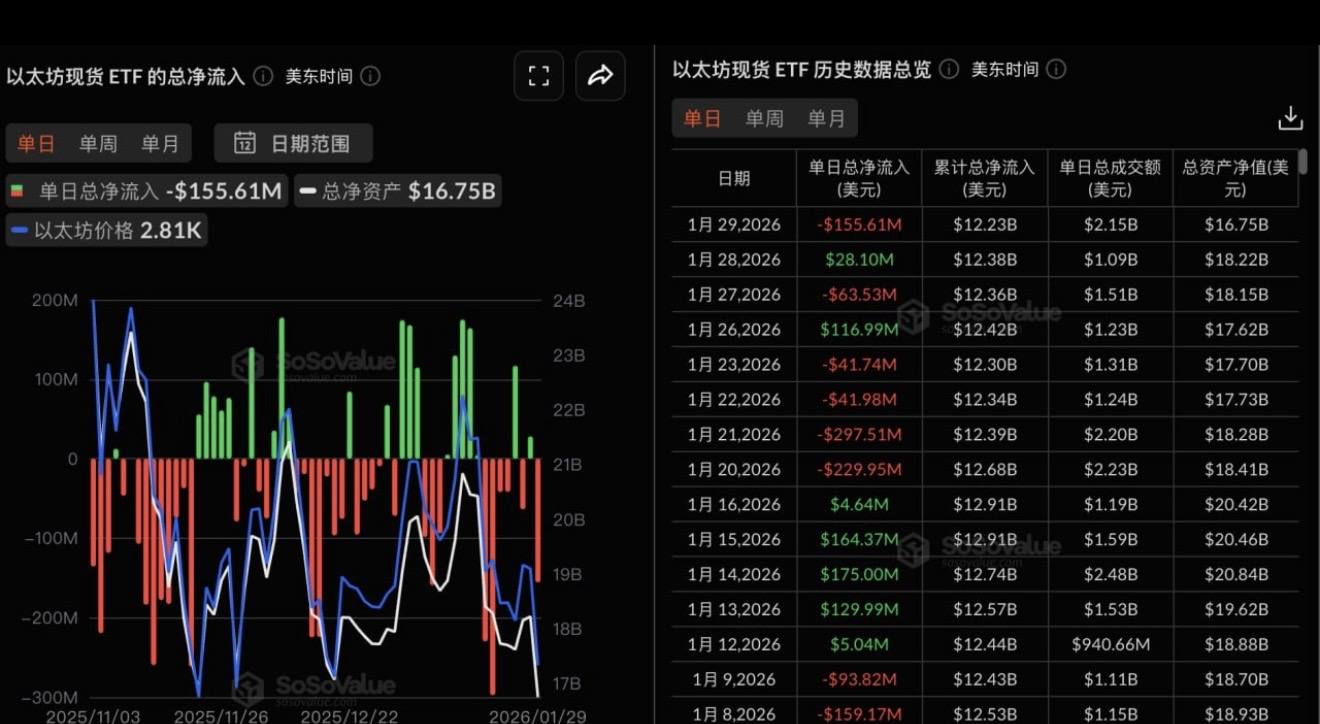Image resolution: width=1320 pixels, height=724 pixels.
Task: Open the share chart icon
Action: (x=600, y=75)
